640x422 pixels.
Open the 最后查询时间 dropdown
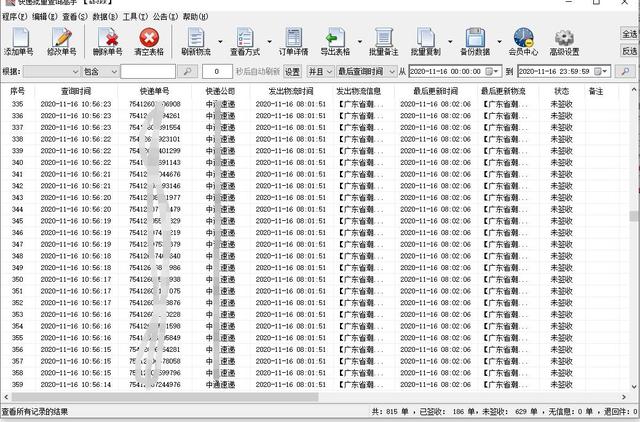(x=366, y=71)
